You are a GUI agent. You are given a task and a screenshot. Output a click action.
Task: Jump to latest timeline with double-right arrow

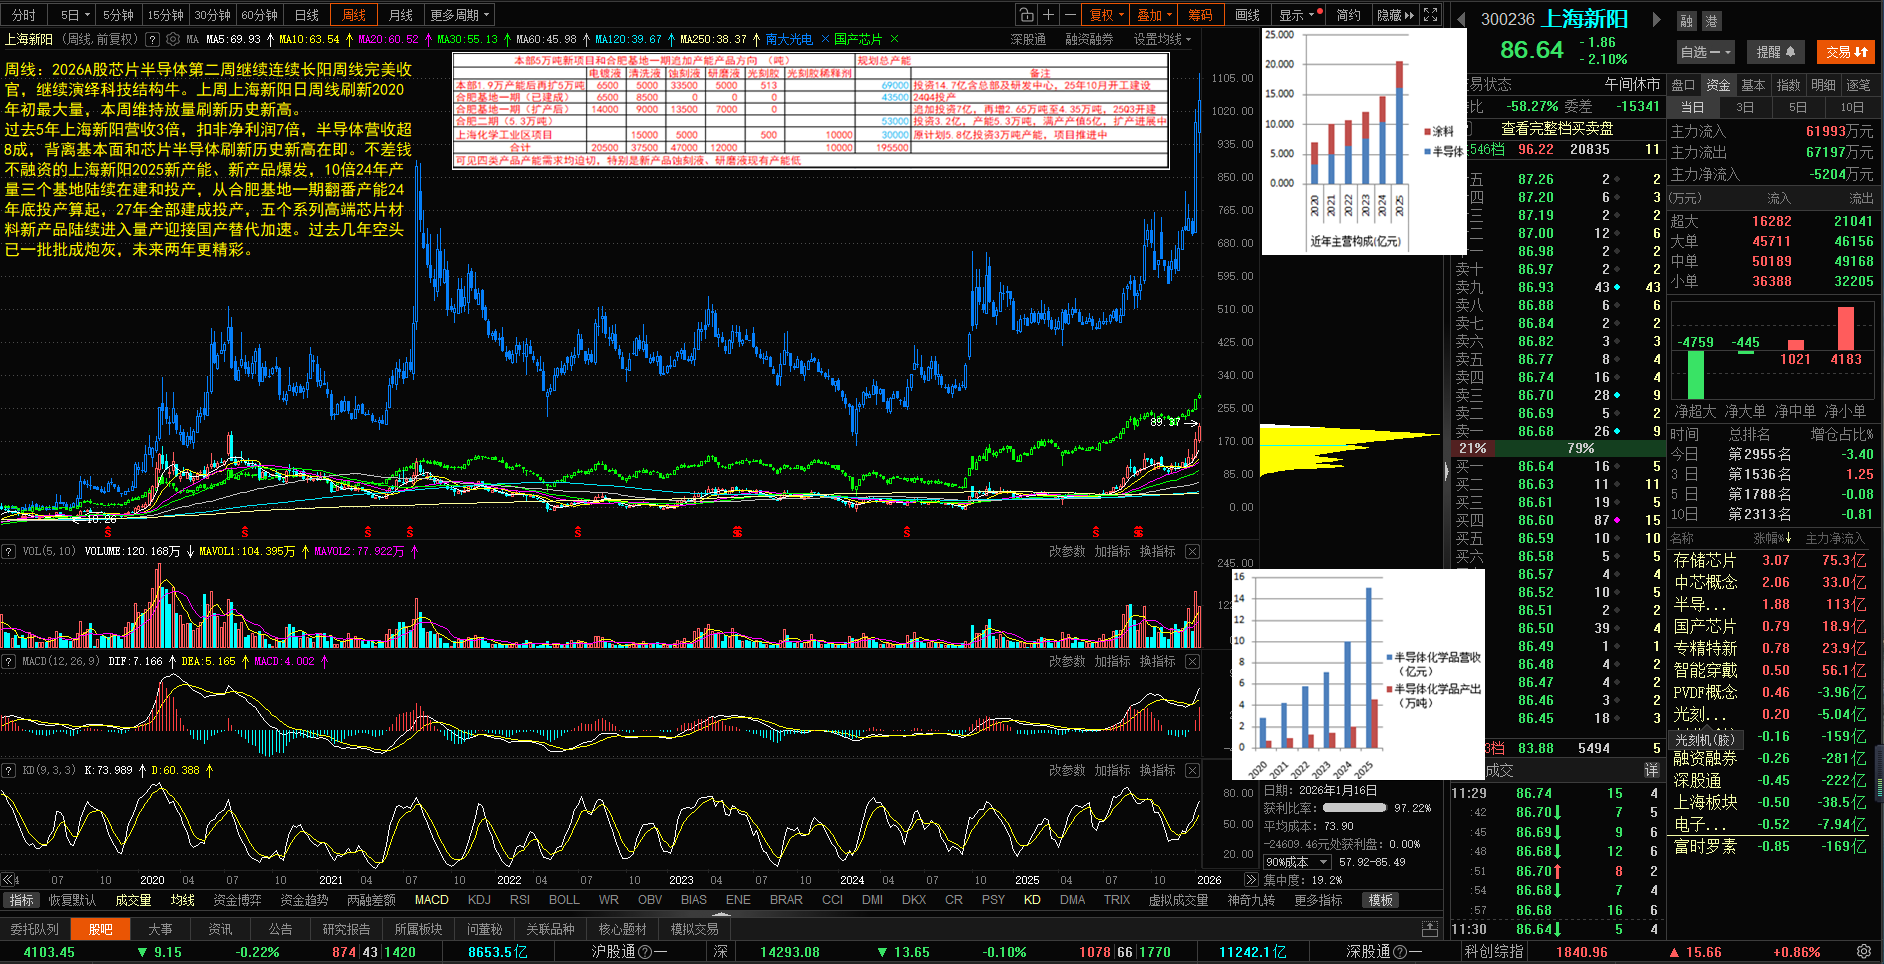pos(1250,880)
